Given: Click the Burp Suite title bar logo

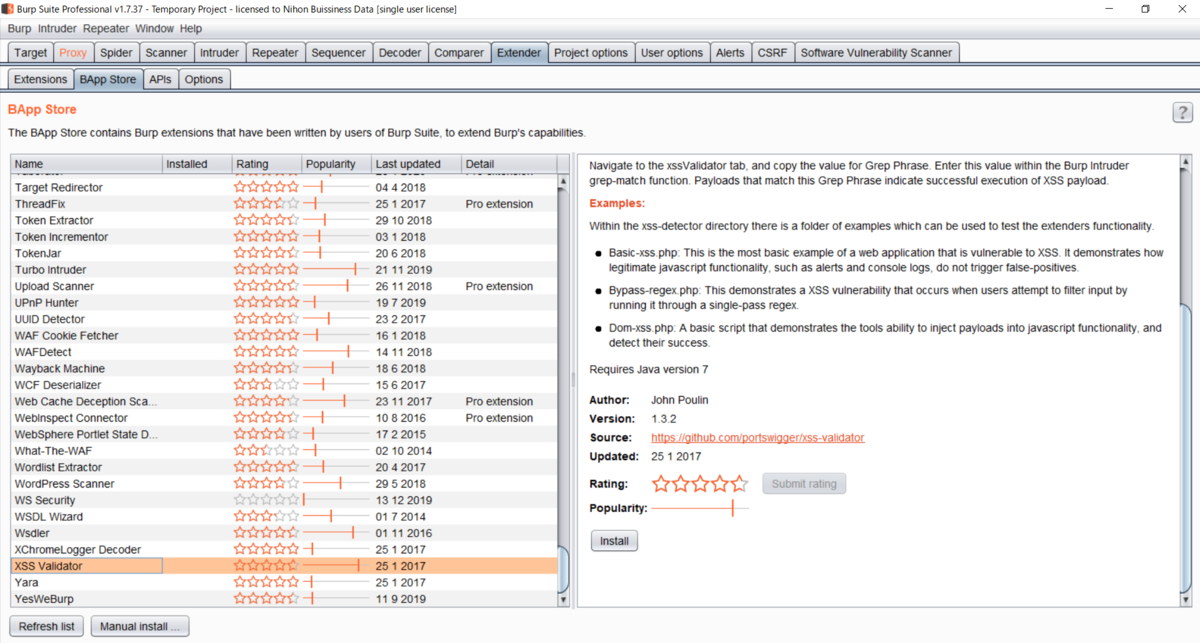Looking at the screenshot, I should pyautogui.click(x=8, y=9).
